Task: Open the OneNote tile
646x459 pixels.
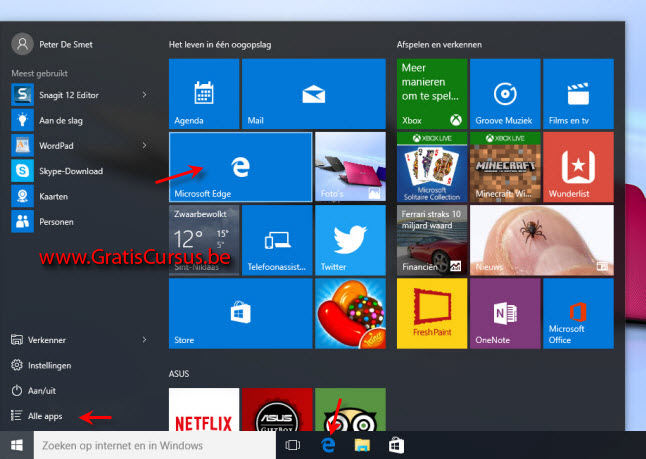Action: click(505, 314)
